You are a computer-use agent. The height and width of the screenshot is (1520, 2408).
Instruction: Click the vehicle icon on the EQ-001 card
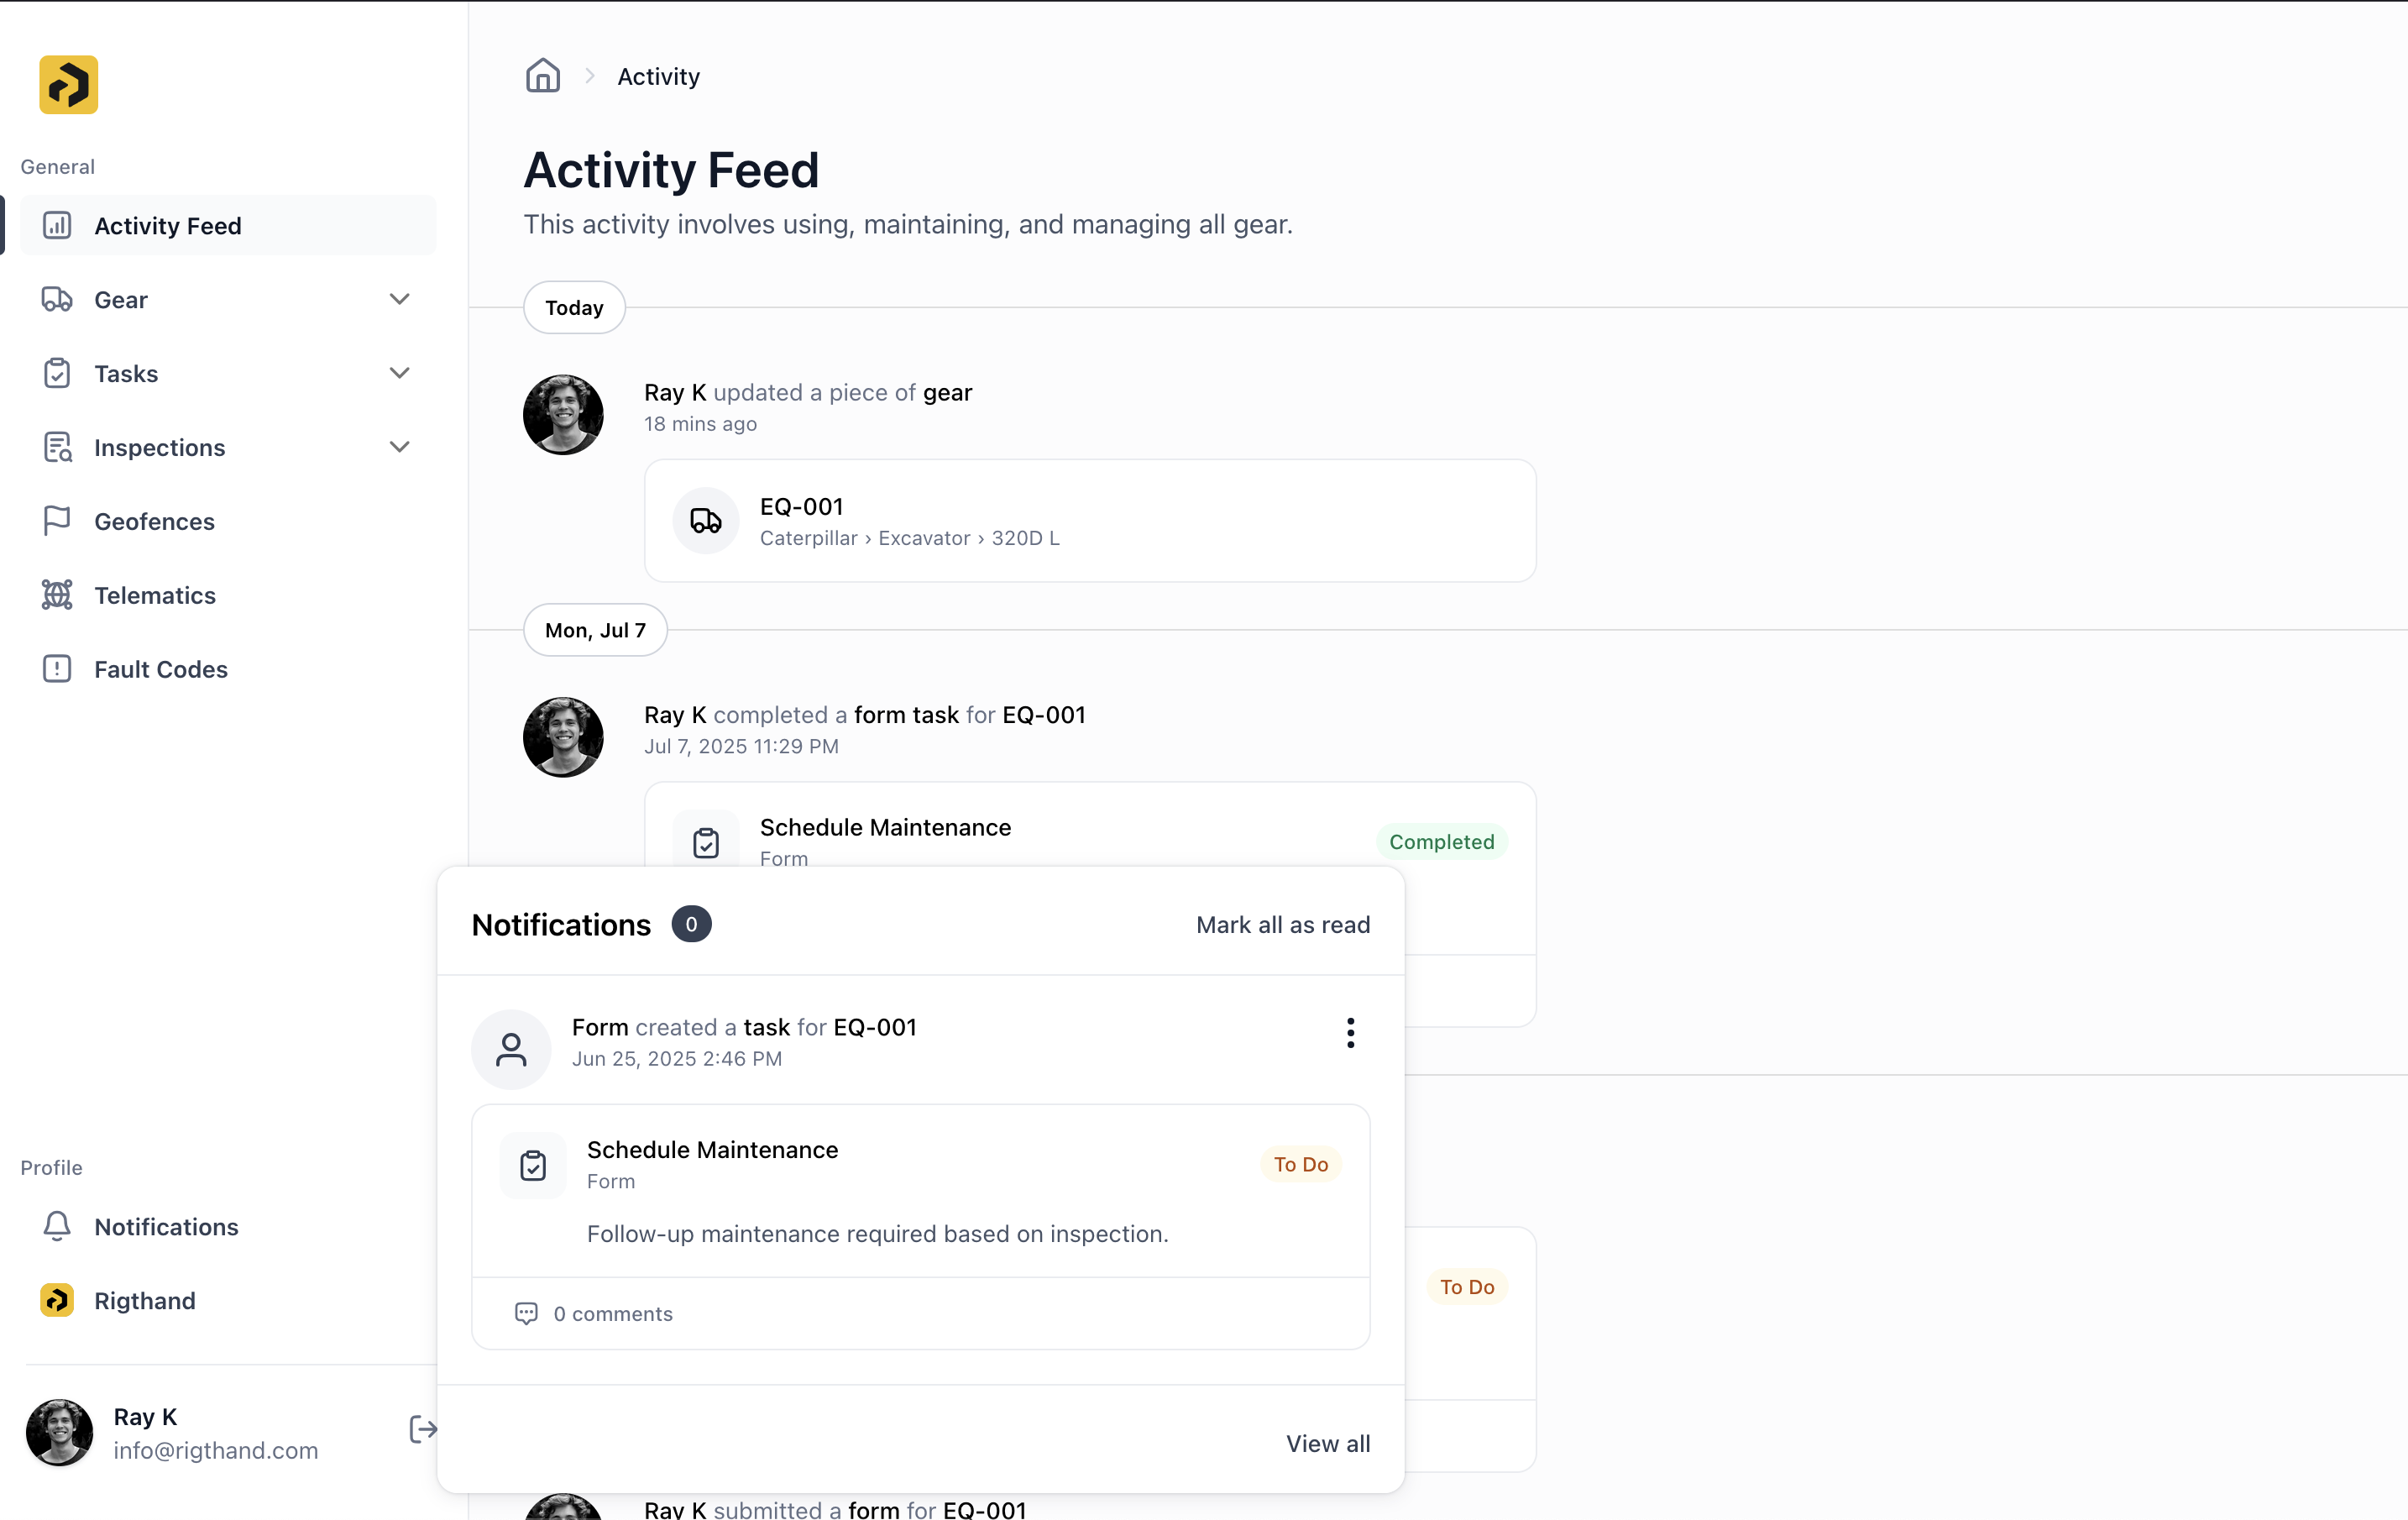point(705,520)
